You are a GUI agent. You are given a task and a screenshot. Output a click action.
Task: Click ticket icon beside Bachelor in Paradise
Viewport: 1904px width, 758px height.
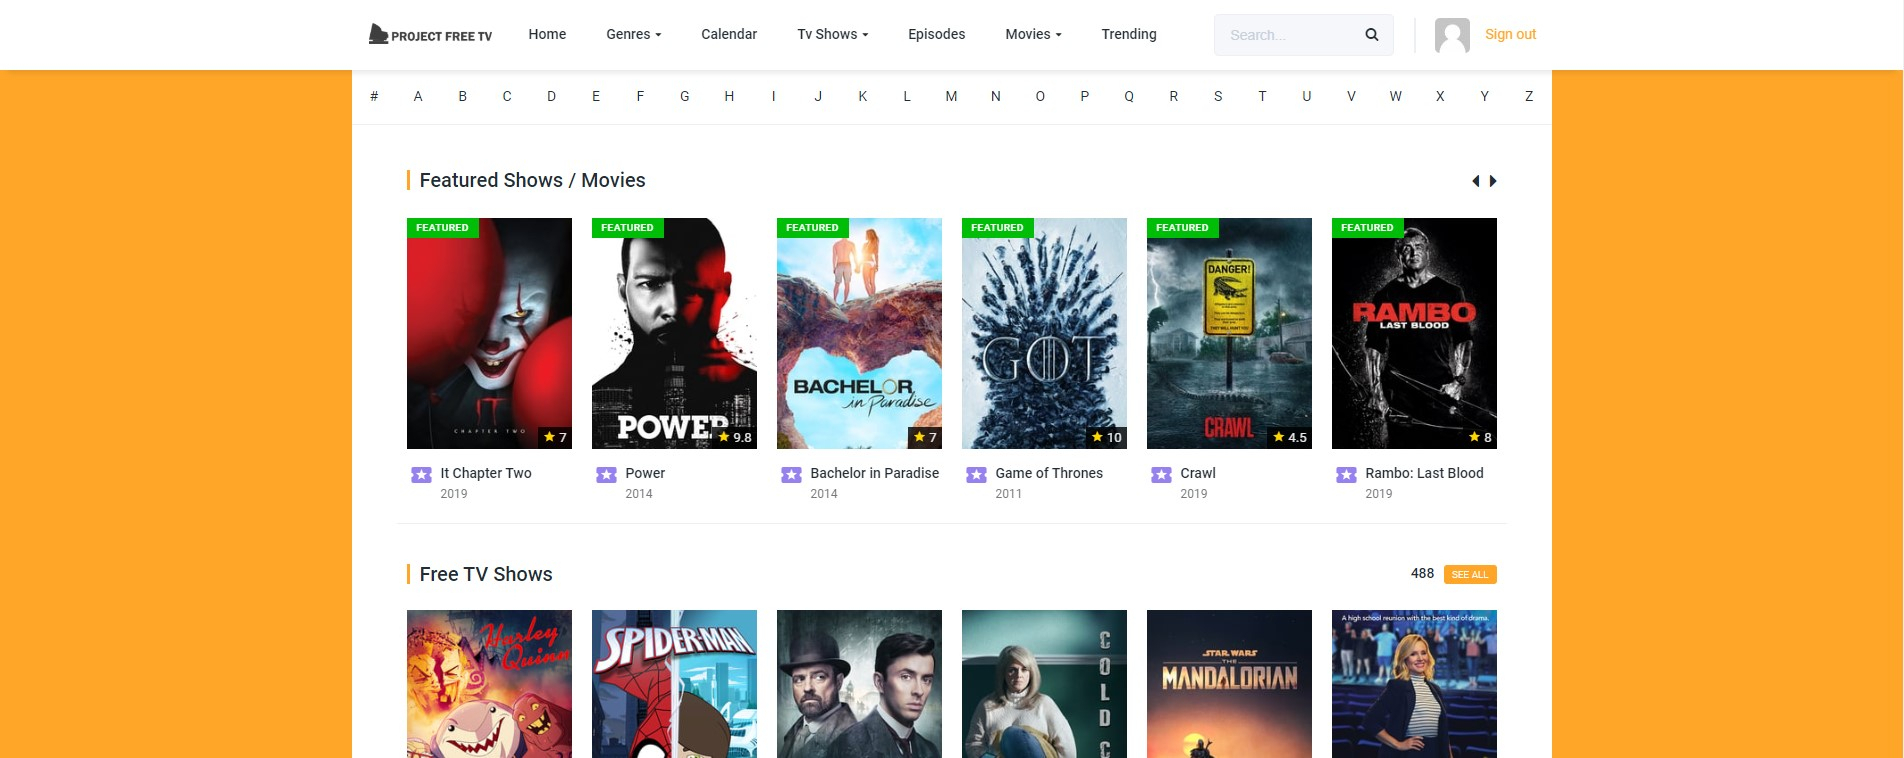(791, 475)
